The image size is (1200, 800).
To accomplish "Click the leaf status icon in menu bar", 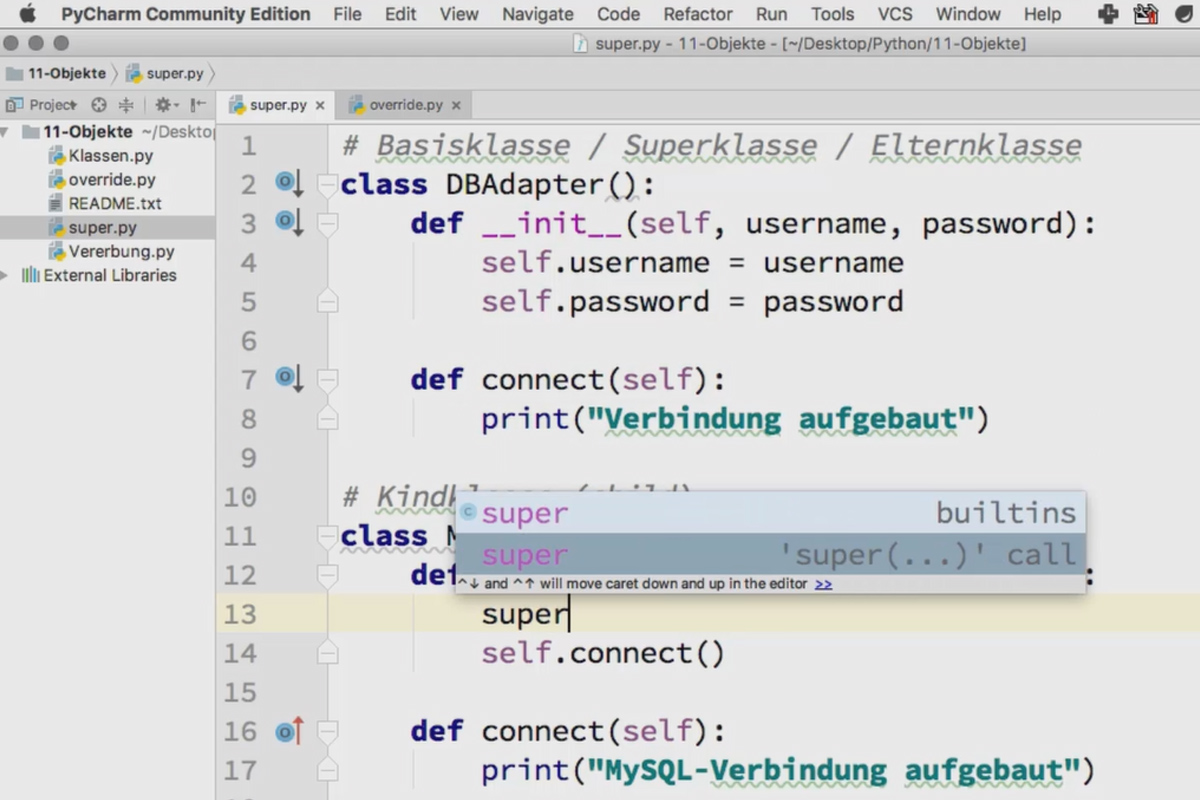I will click(x=1184, y=14).
